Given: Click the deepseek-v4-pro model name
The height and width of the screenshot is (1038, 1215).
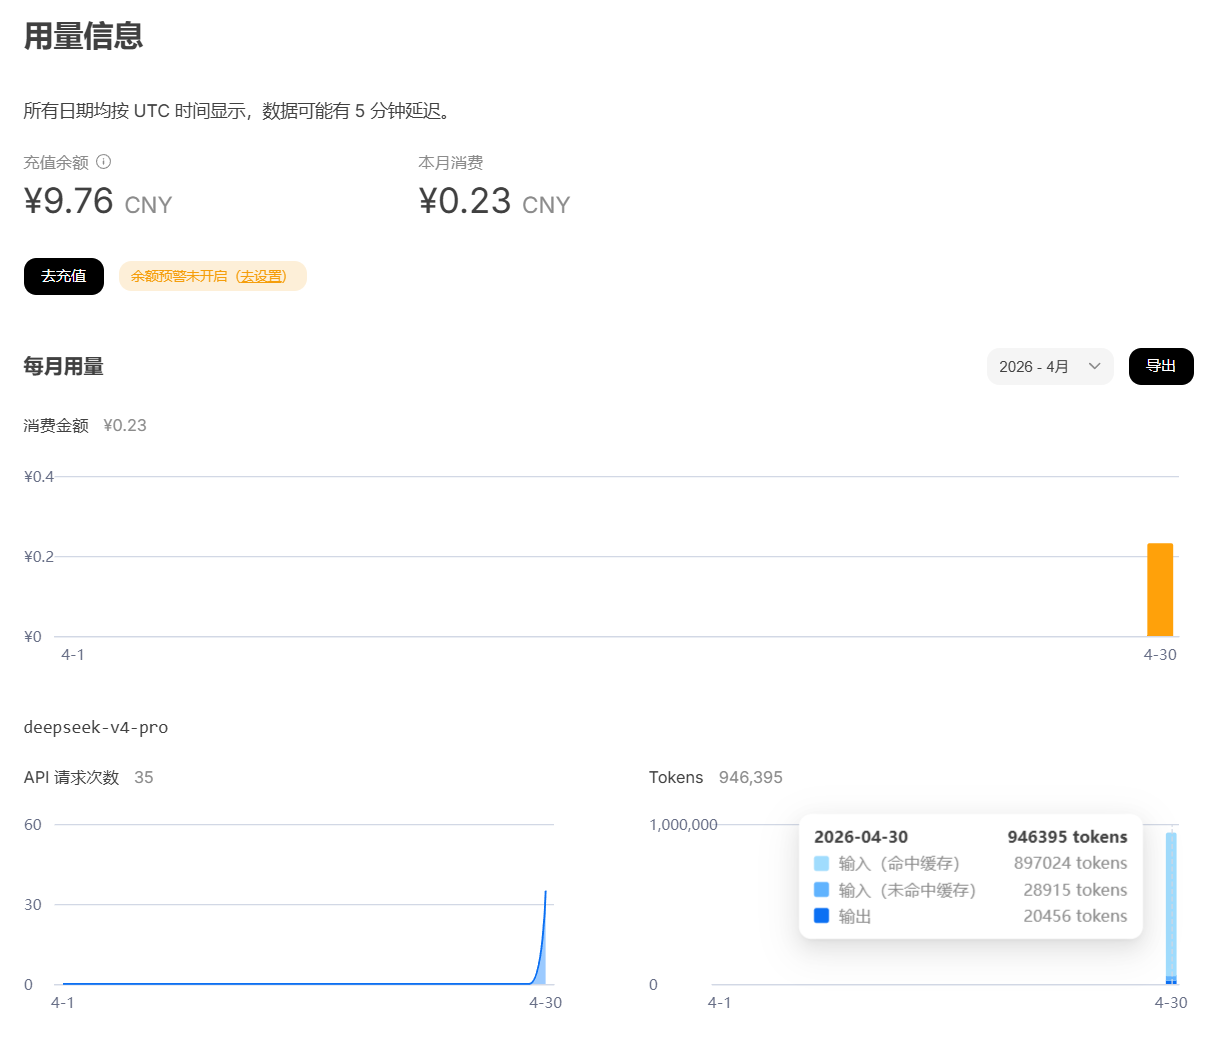Looking at the screenshot, I should tap(96, 727).
